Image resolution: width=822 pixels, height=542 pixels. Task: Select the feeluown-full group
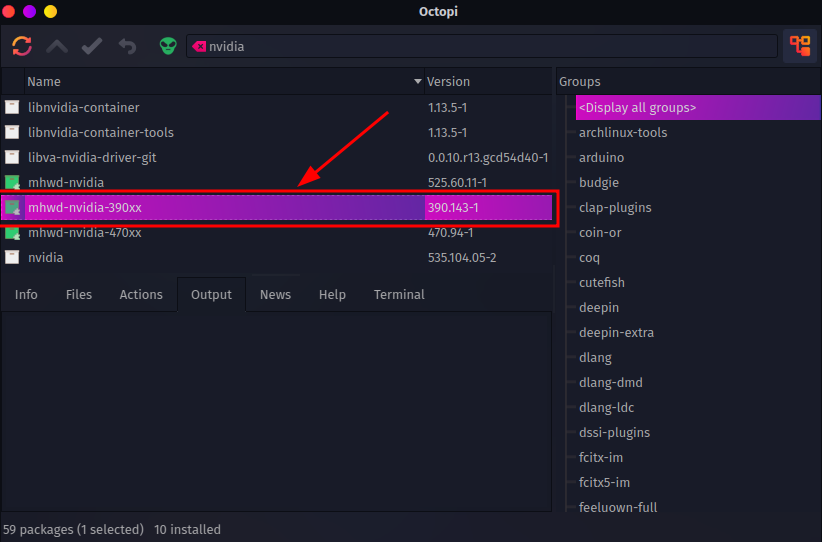618,507
